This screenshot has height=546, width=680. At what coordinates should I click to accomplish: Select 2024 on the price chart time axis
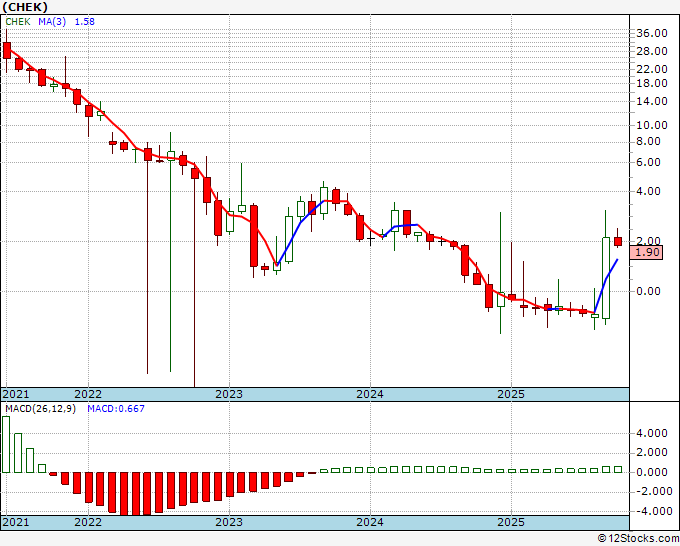point(370,394)
